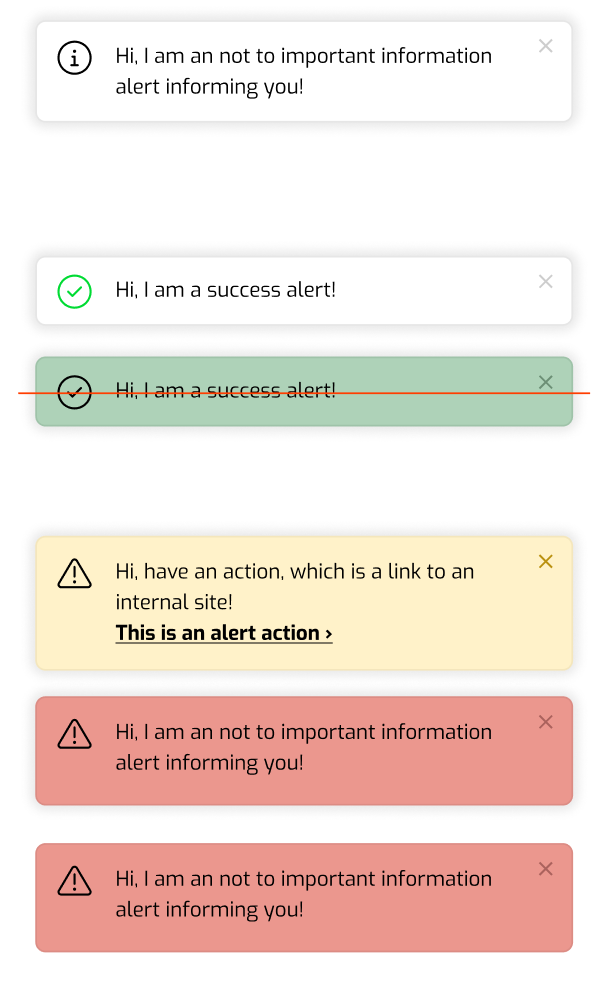
Task: Open the "This is an alert action" link
Action: [x=218, y=633]
